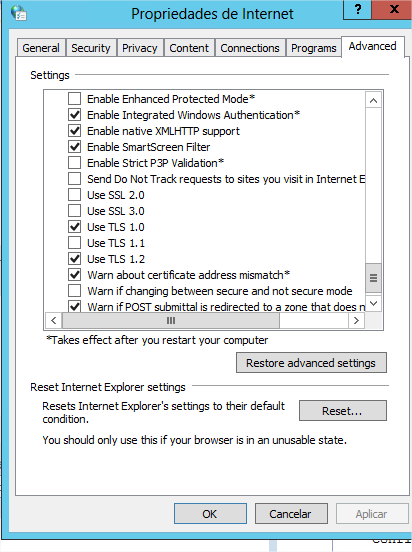Click the settings list scroll up arrow
This screenshot has width=412, height=552.
click(x=373, y=101)
